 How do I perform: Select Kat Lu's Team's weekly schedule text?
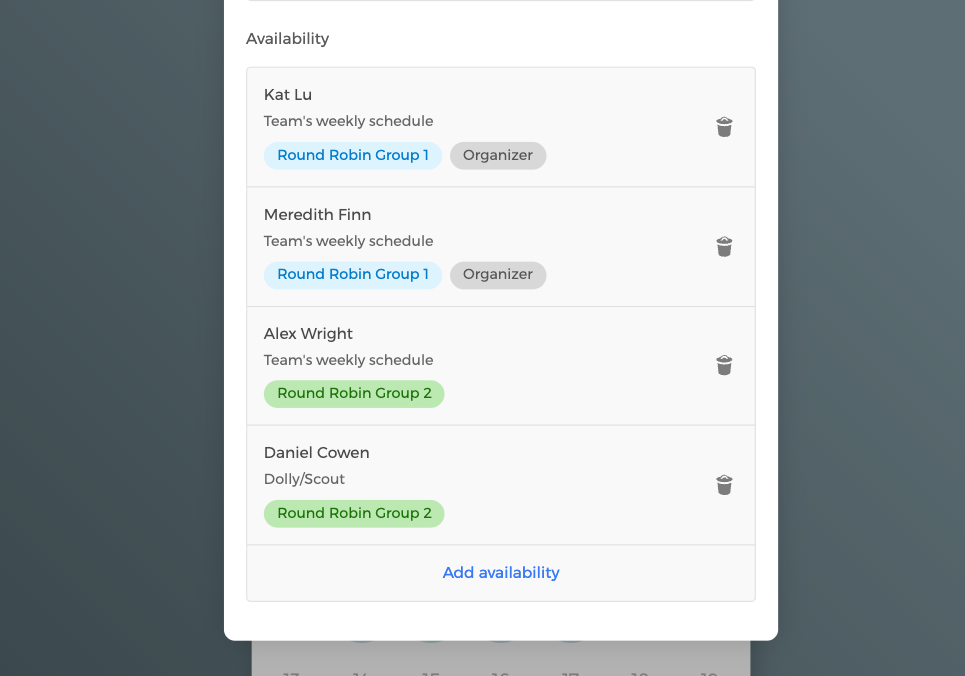pos(348,122)
